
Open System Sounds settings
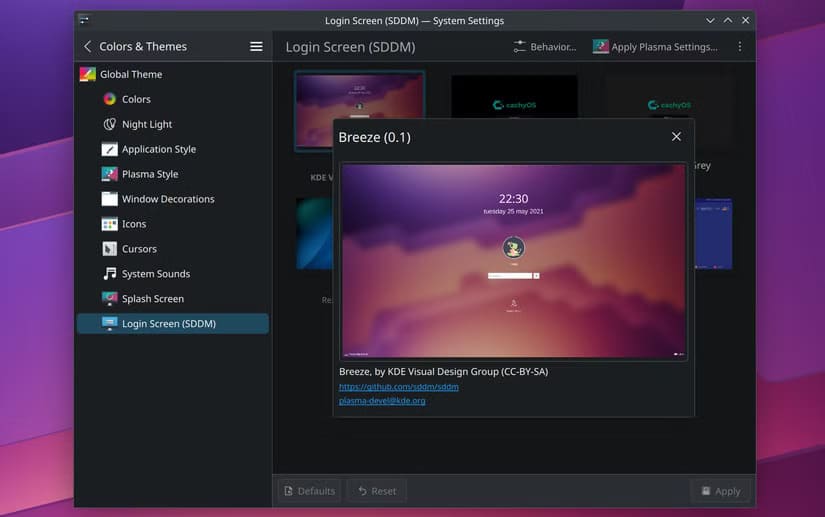[155, 274]
